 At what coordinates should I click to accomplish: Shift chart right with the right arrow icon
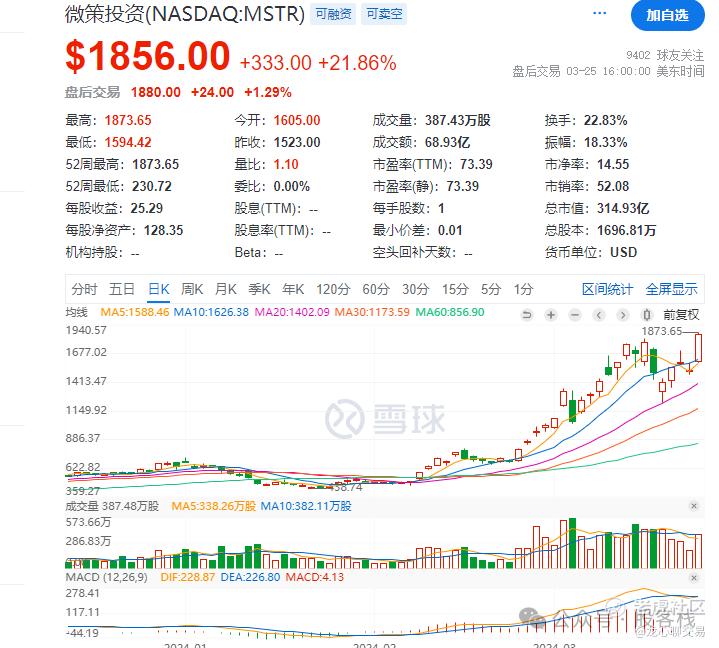[623, 315]
